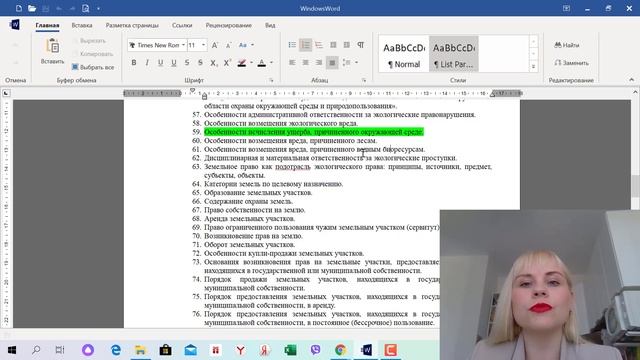Click Выбрать все select-all button

(x=93, y=67)
